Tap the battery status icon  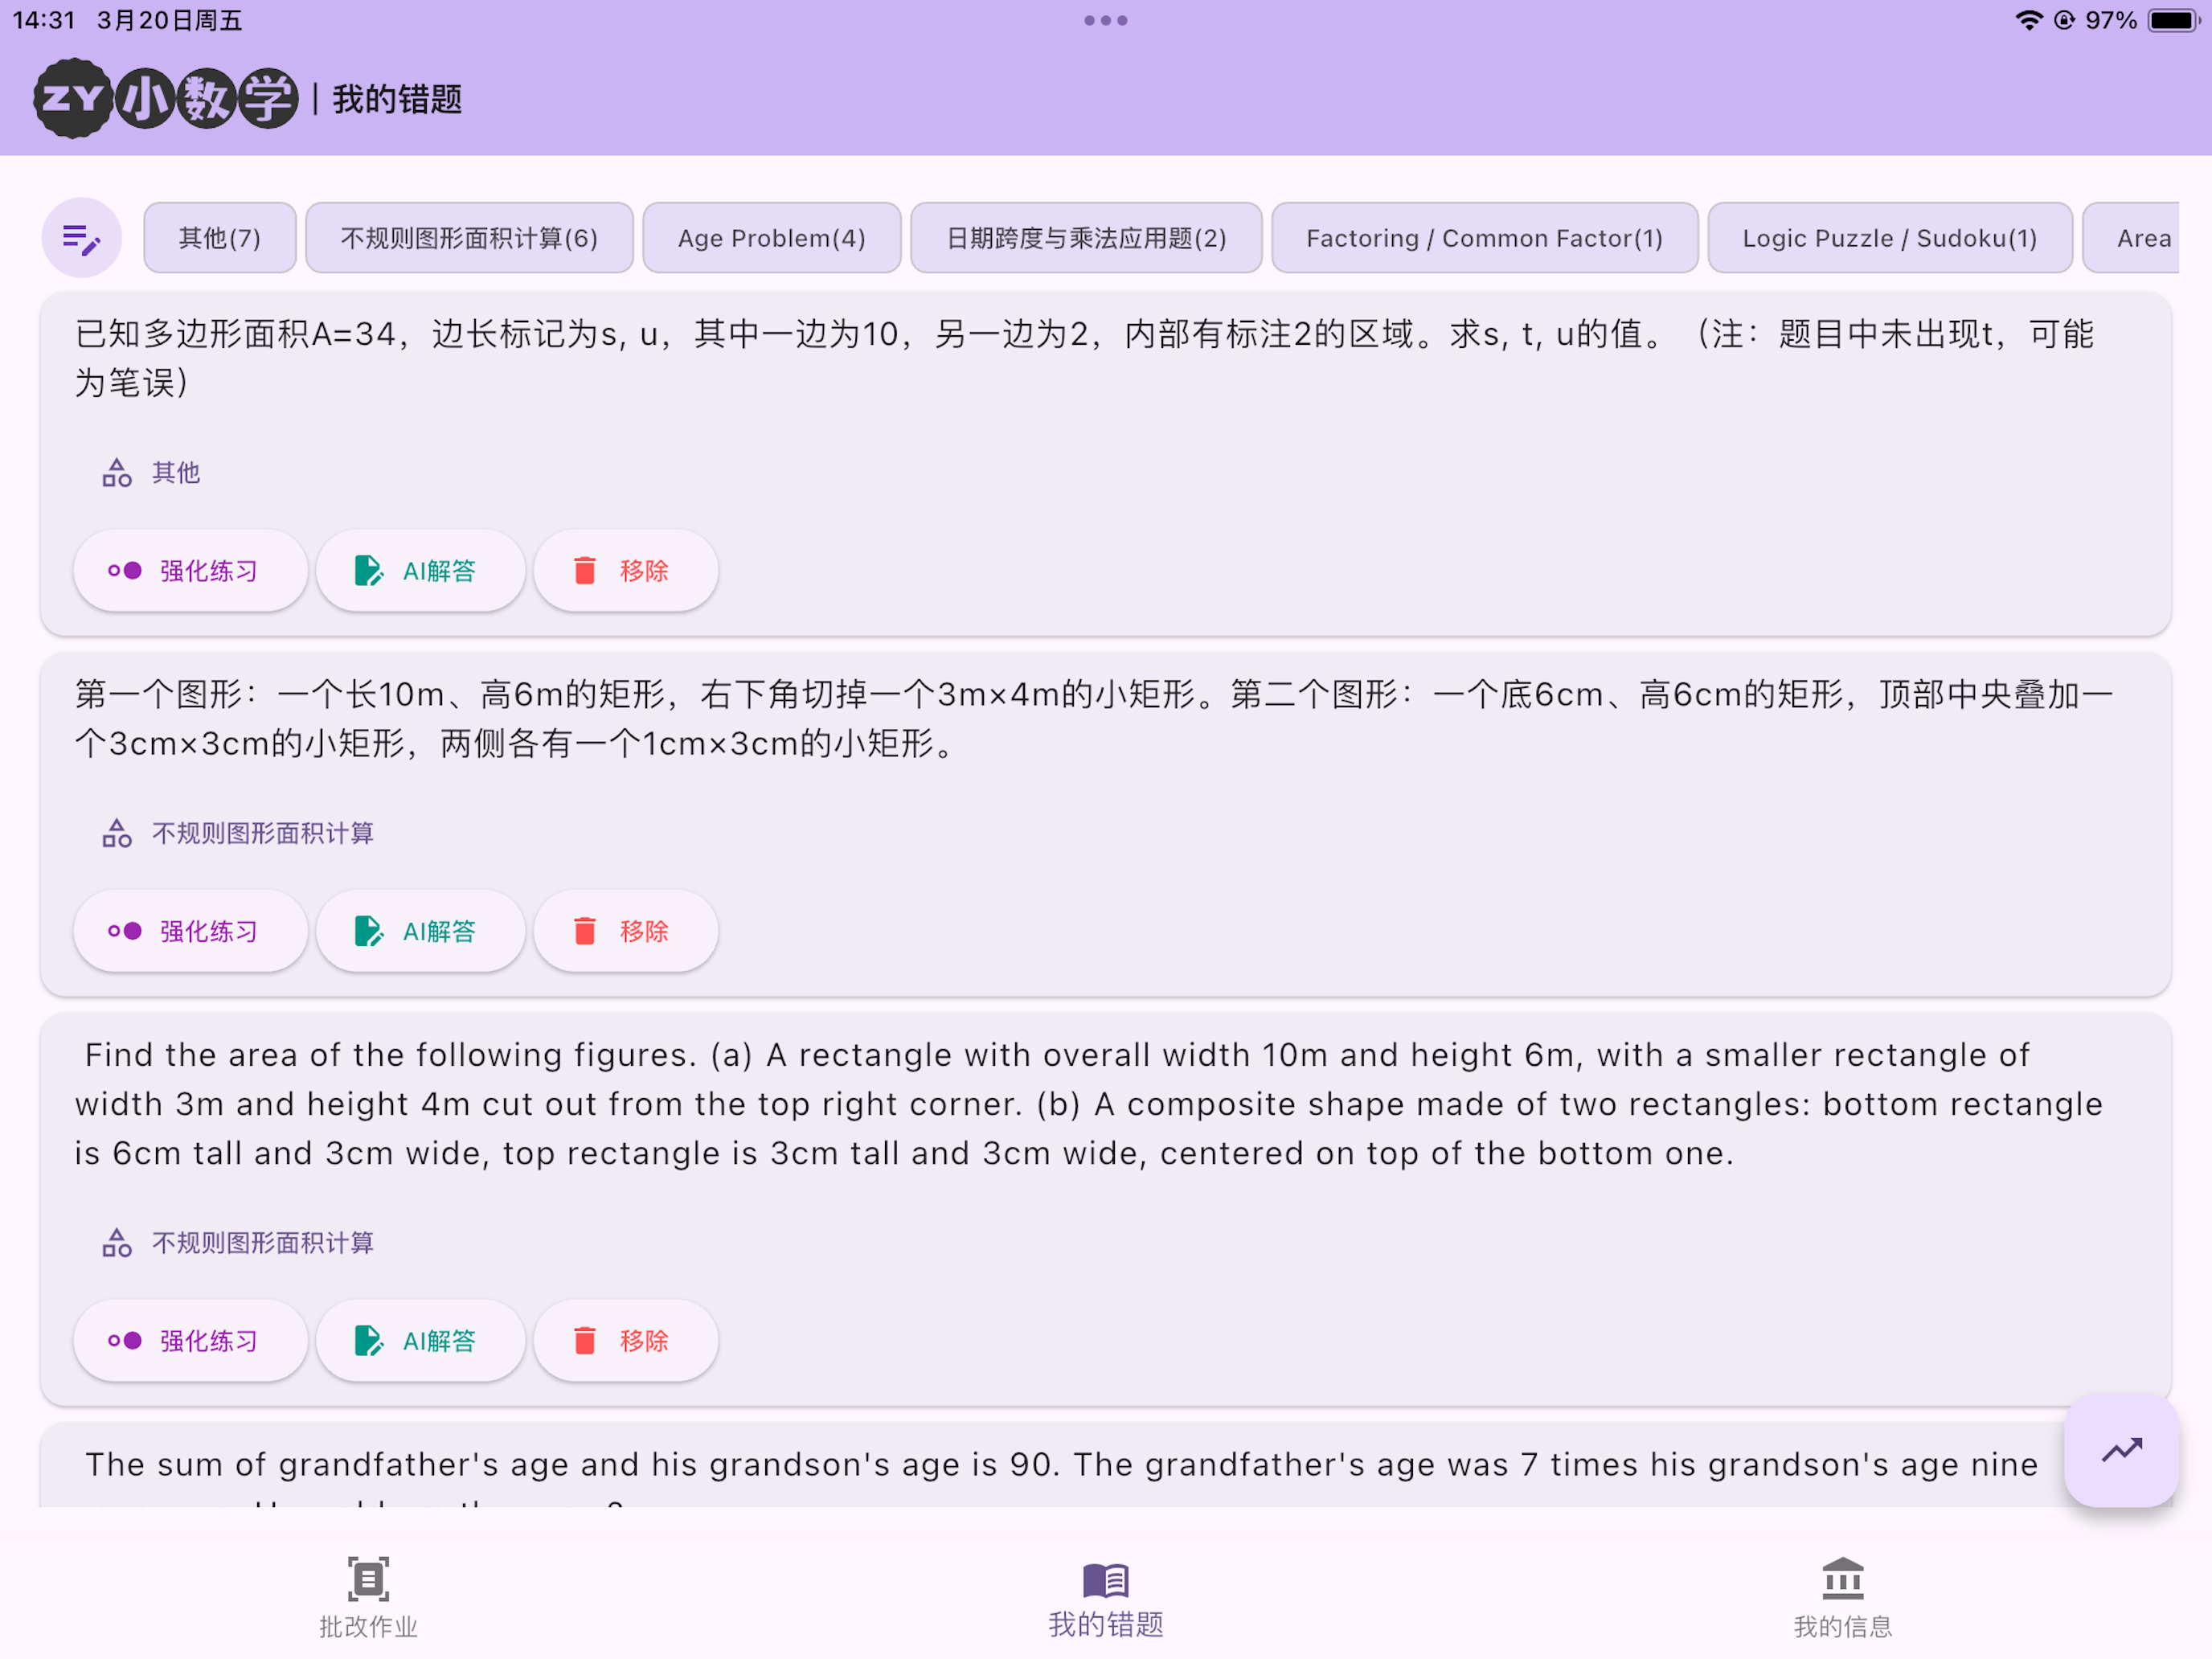click(x=2173, y=20)
